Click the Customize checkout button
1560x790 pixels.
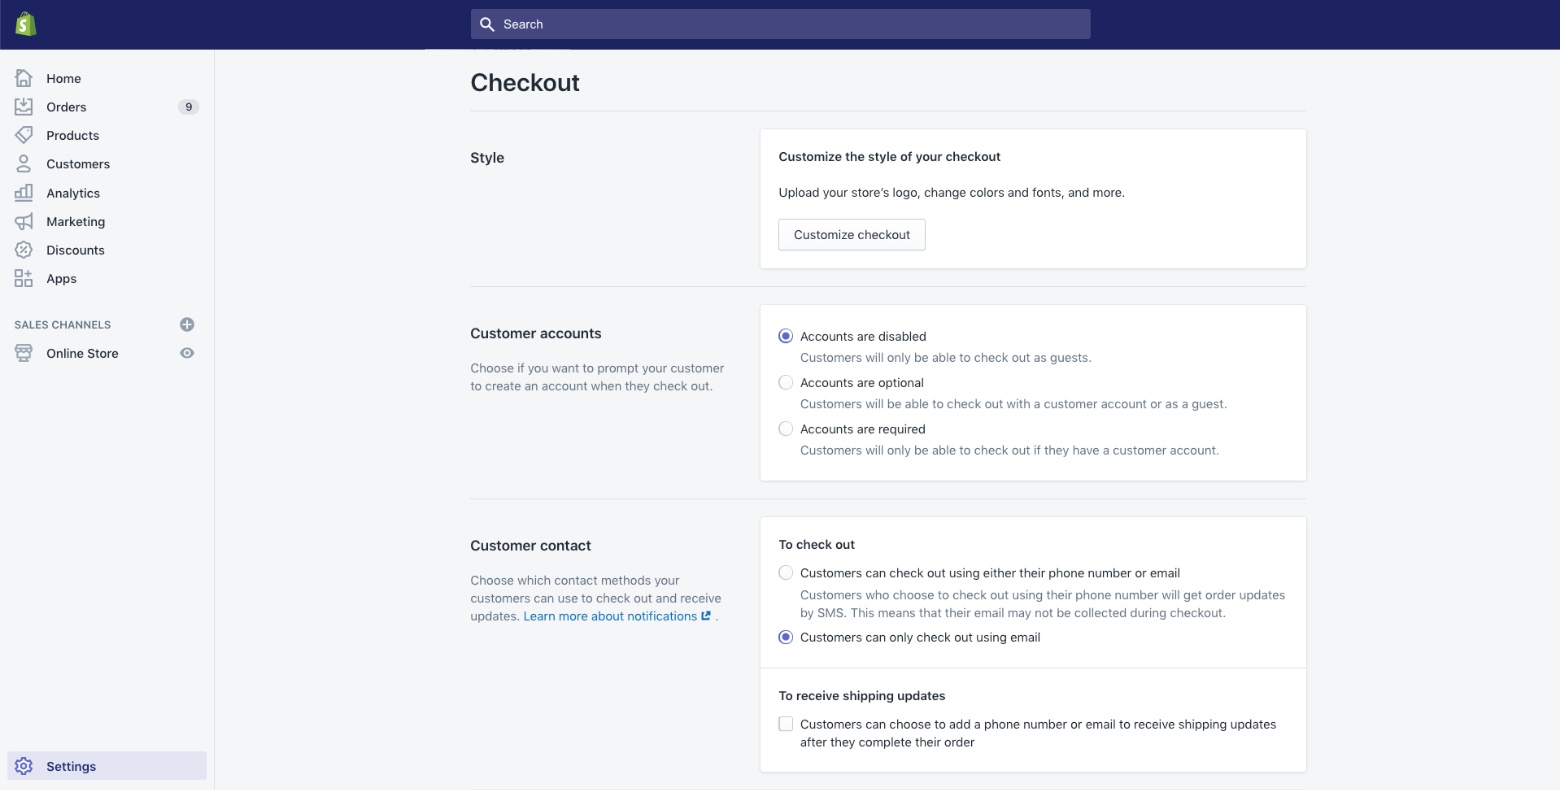point(852,235)
